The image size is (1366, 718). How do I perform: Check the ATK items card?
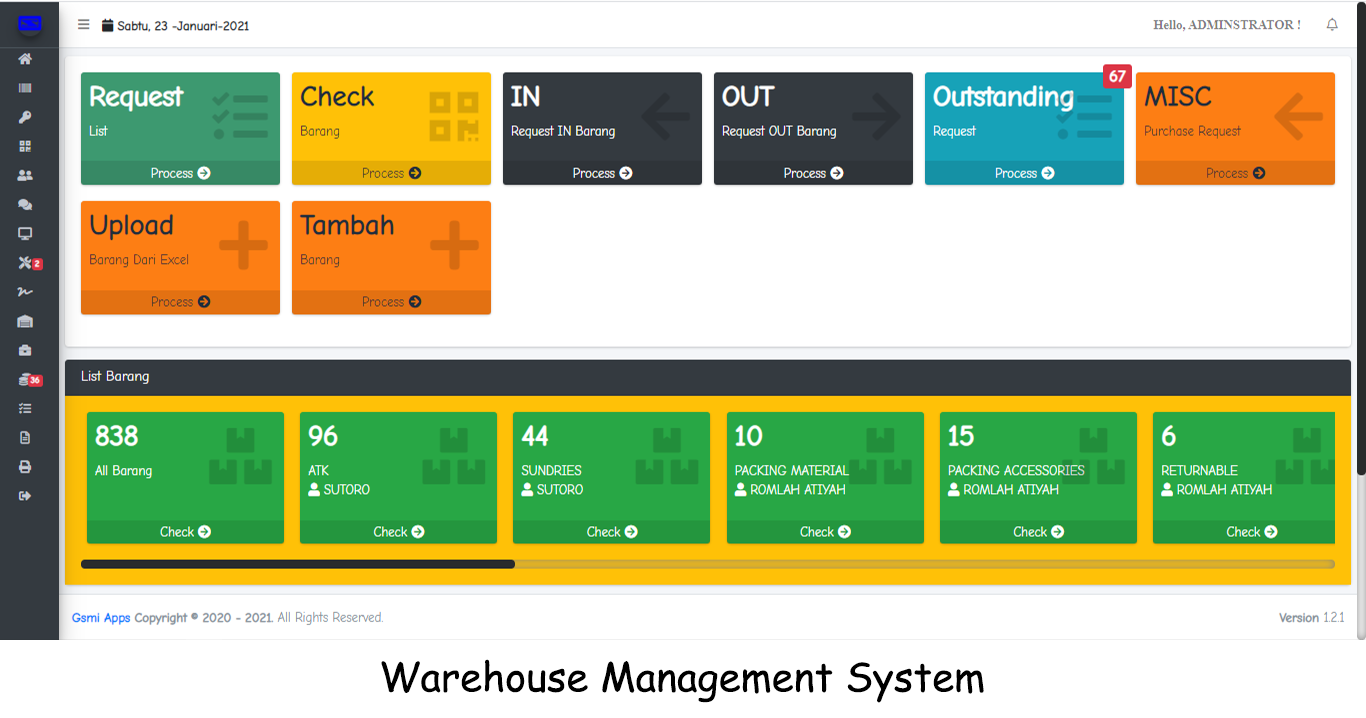[x=398, y=532]
